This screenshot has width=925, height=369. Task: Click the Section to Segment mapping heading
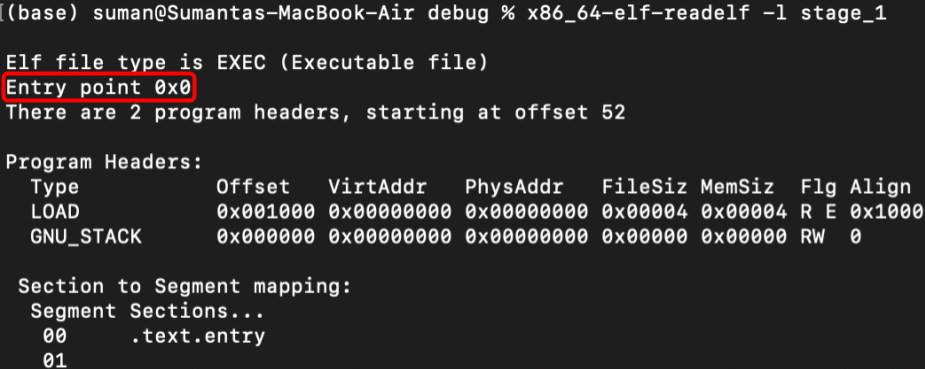click(185, 287)
